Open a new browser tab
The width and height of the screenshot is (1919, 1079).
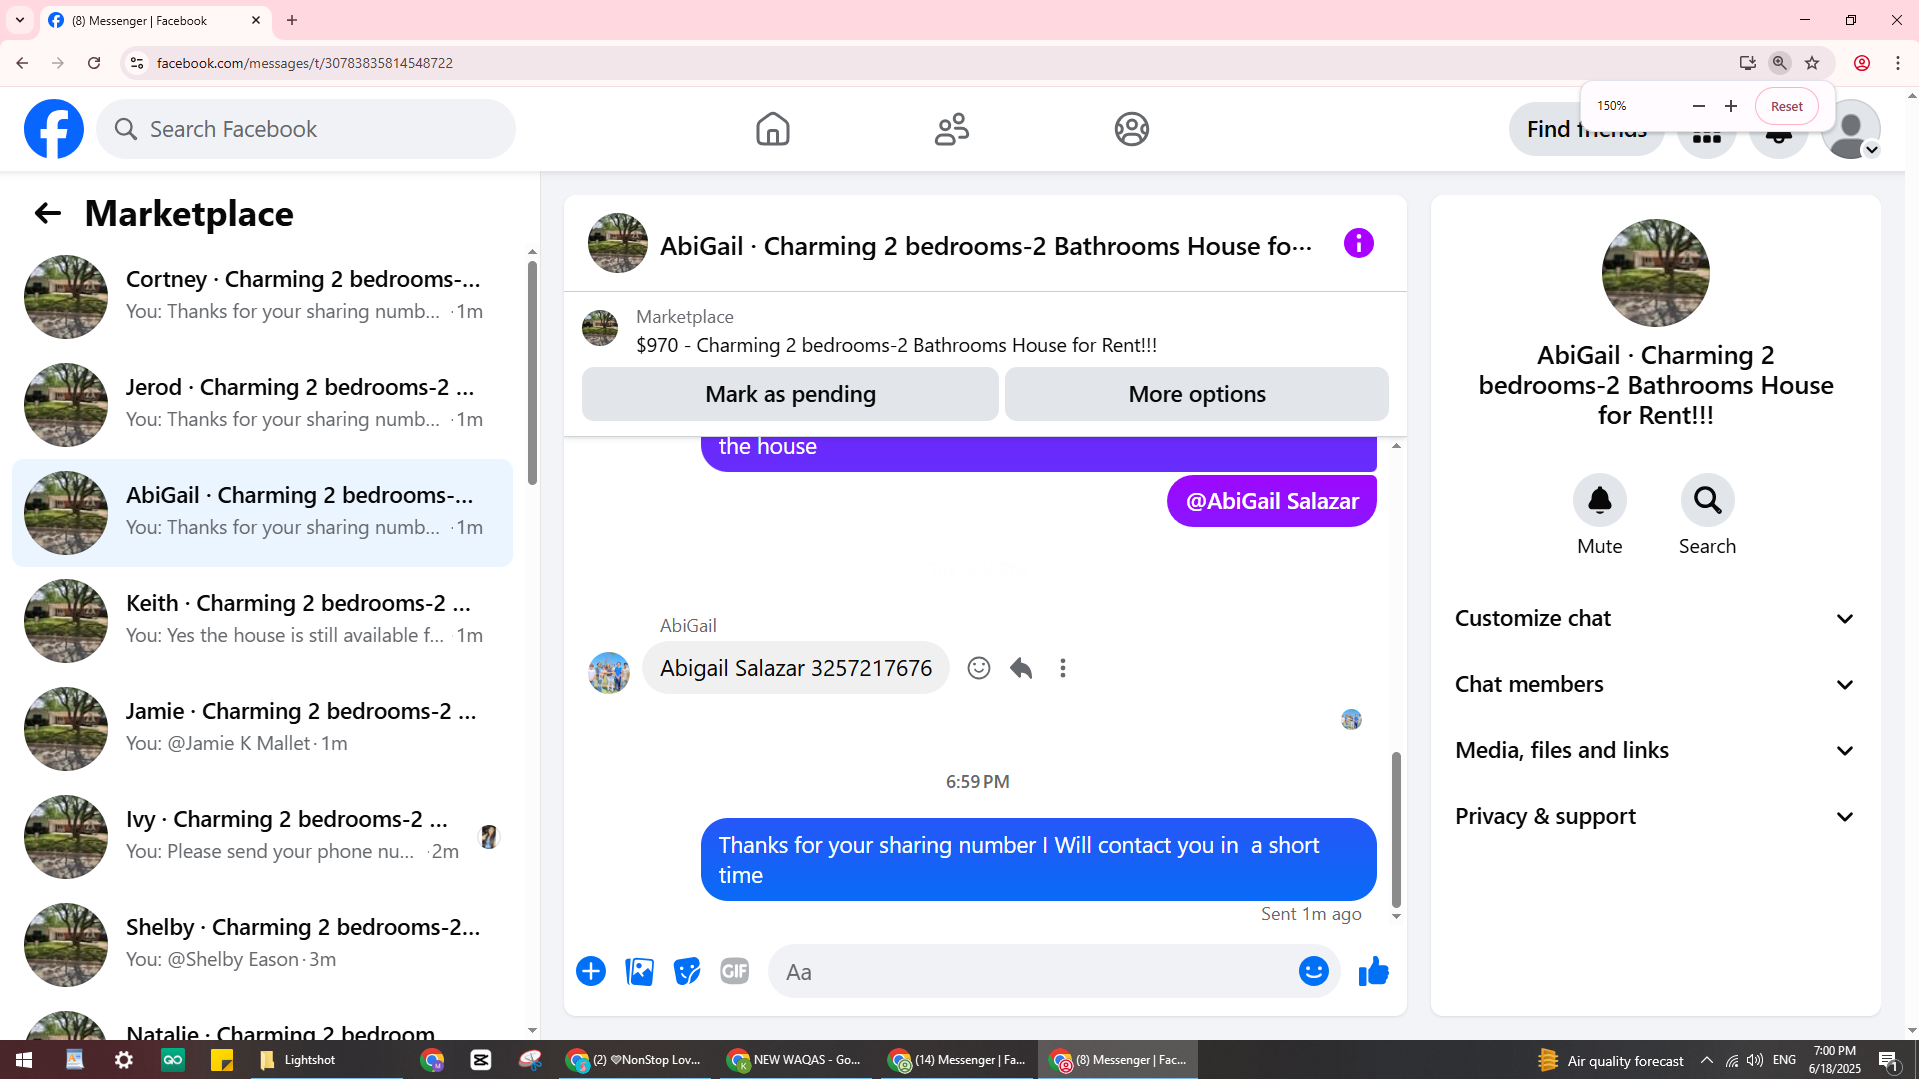(292, 20)
